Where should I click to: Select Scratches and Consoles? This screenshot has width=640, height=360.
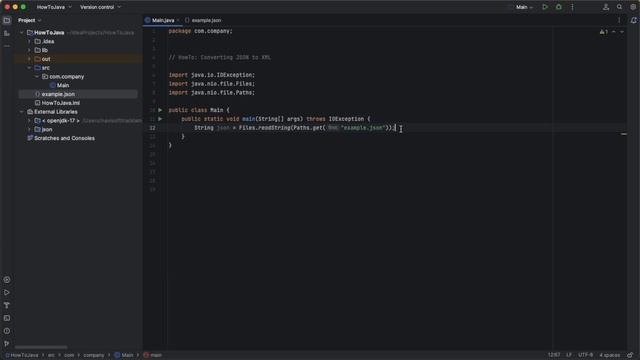coord(61,138)
